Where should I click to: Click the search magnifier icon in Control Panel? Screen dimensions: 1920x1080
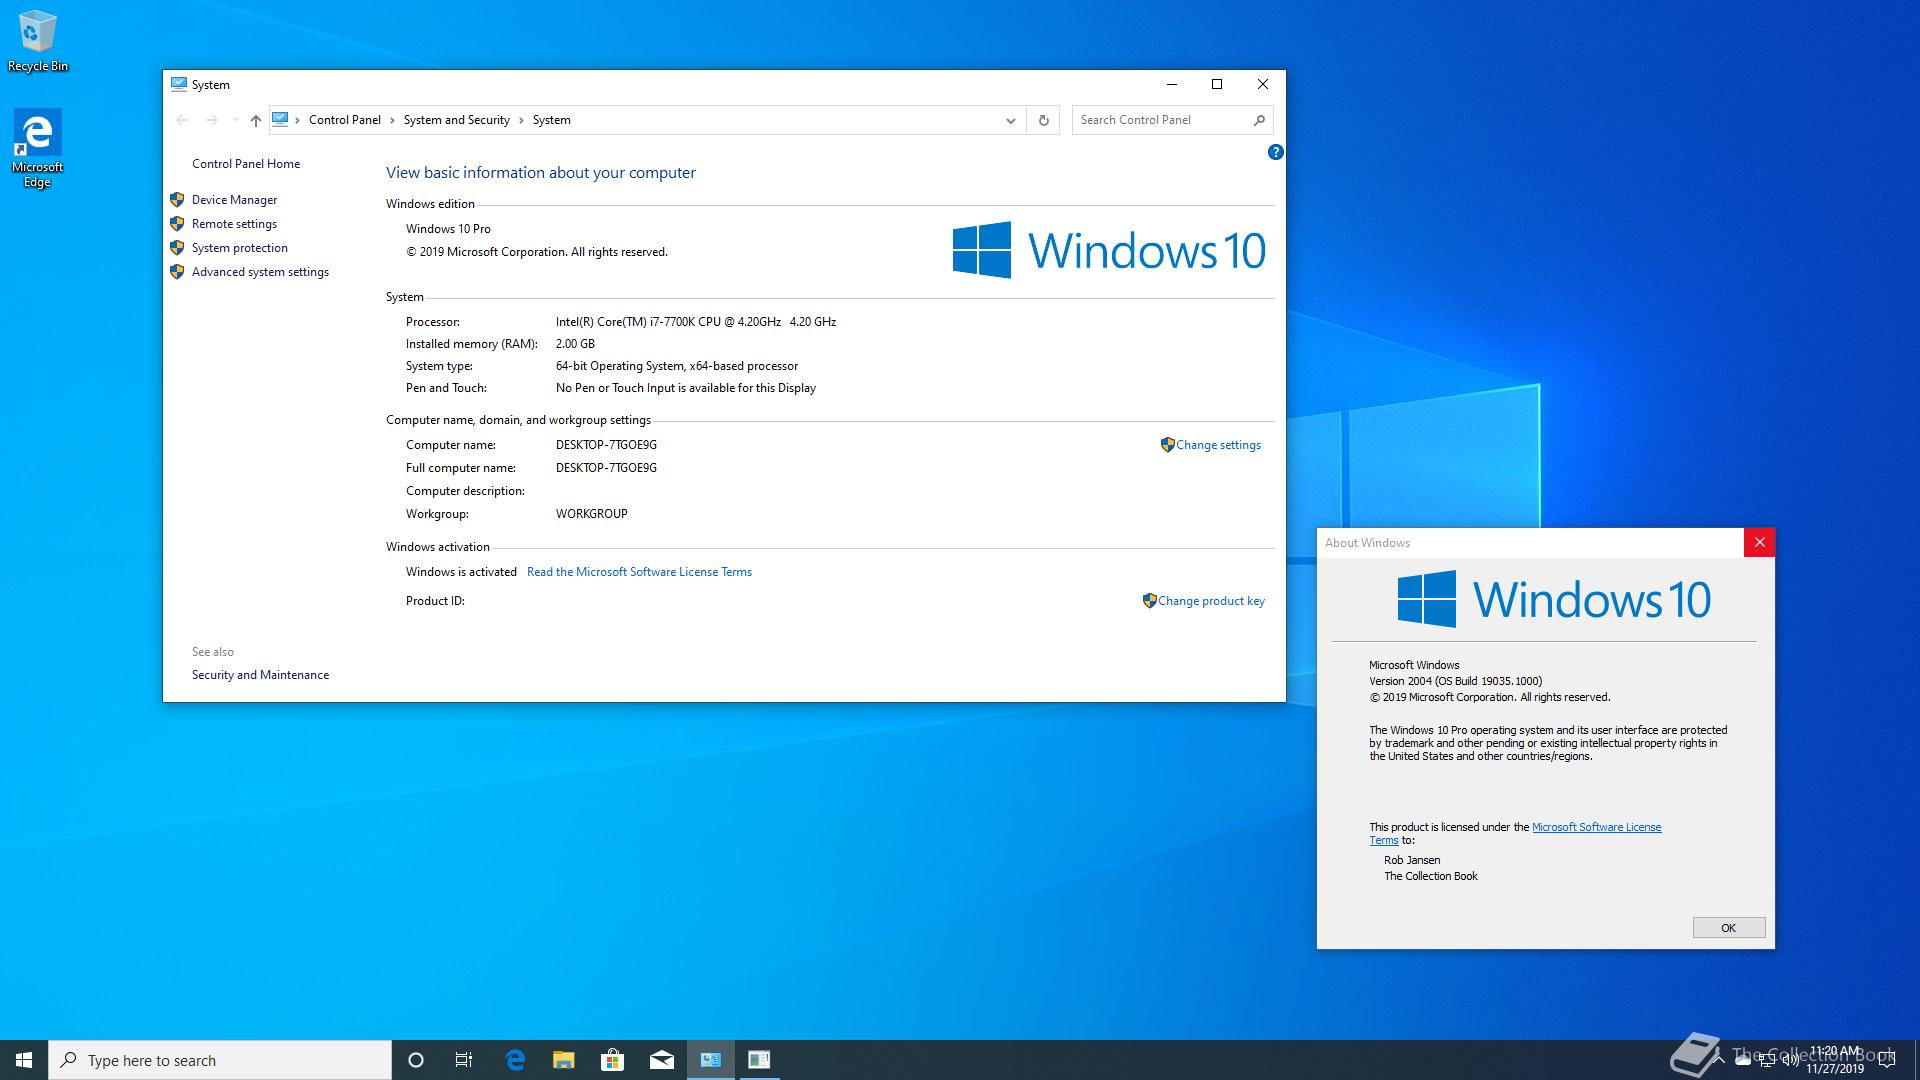pos(1259,120)
